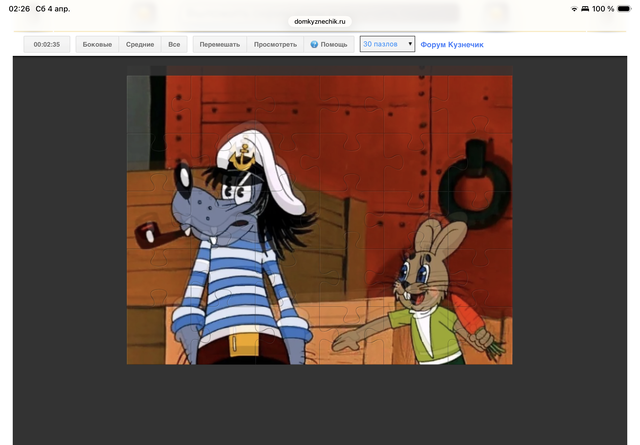Tap the Сб 4 апр. date
The width and height of the screenshot is (640, 445).
pyautogui.click(x=54, y=8)
